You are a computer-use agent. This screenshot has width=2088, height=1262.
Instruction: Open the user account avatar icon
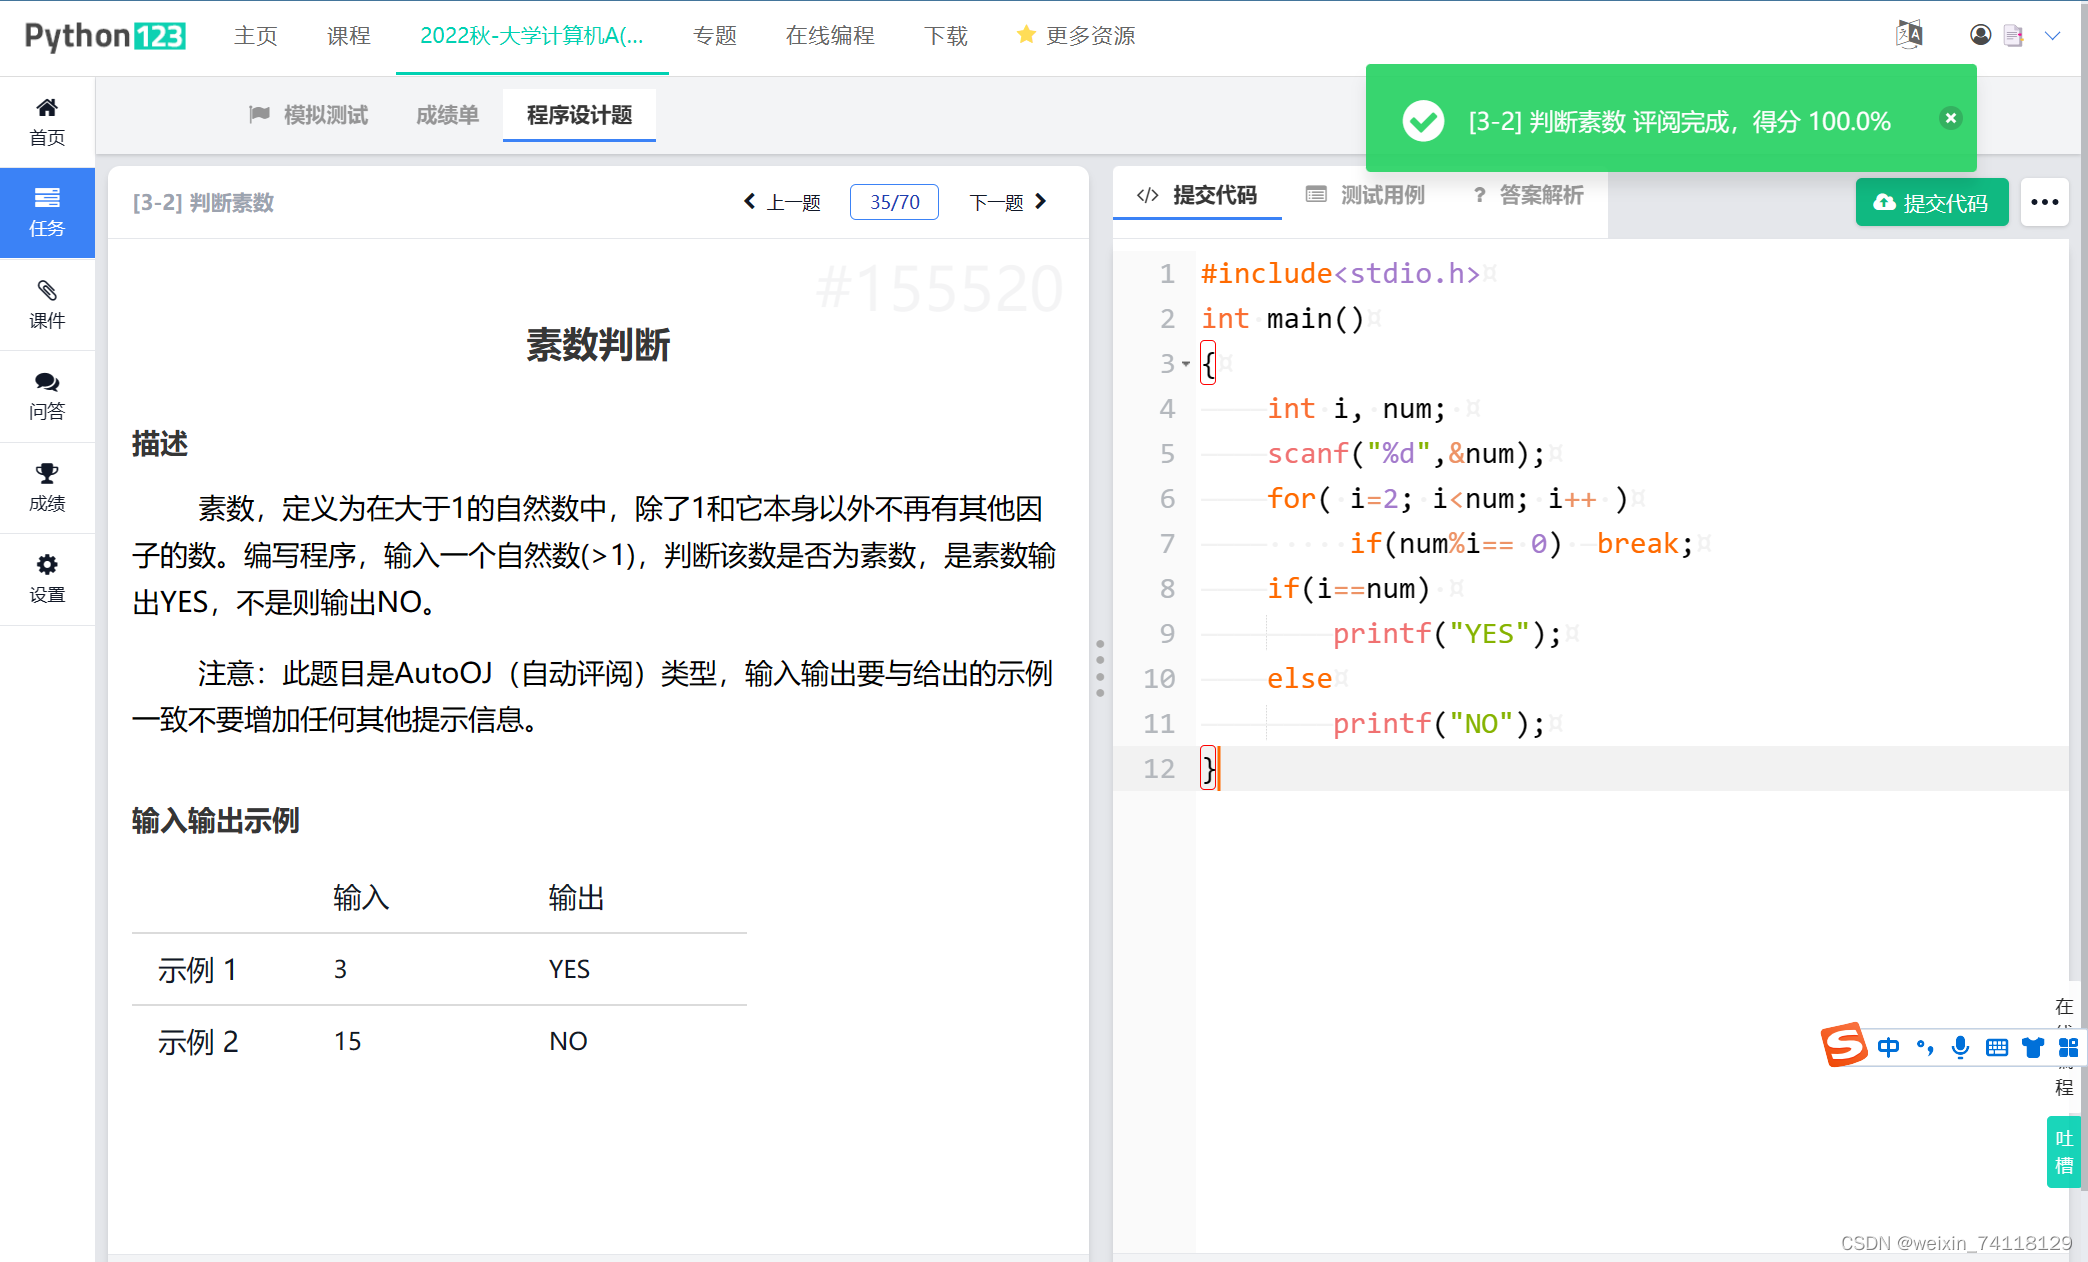1980,35
